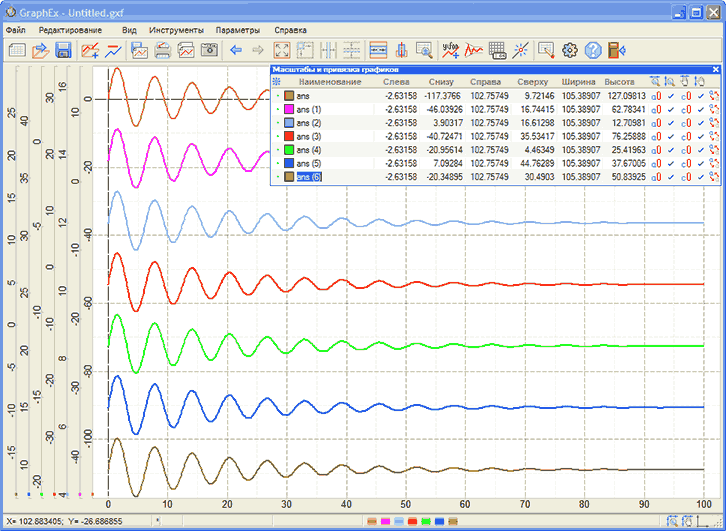Open the Параметры menu
Screen dimensions: 726x531
[237, 30]
